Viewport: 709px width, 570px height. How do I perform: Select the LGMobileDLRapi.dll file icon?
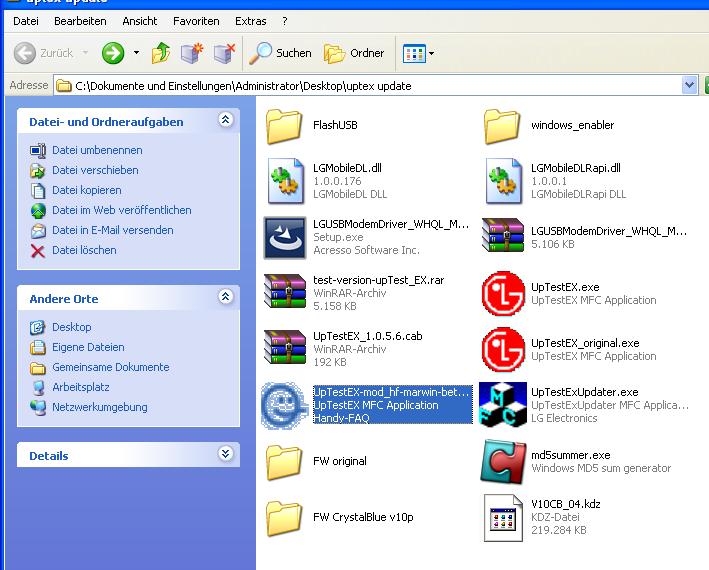click(503, 181)
